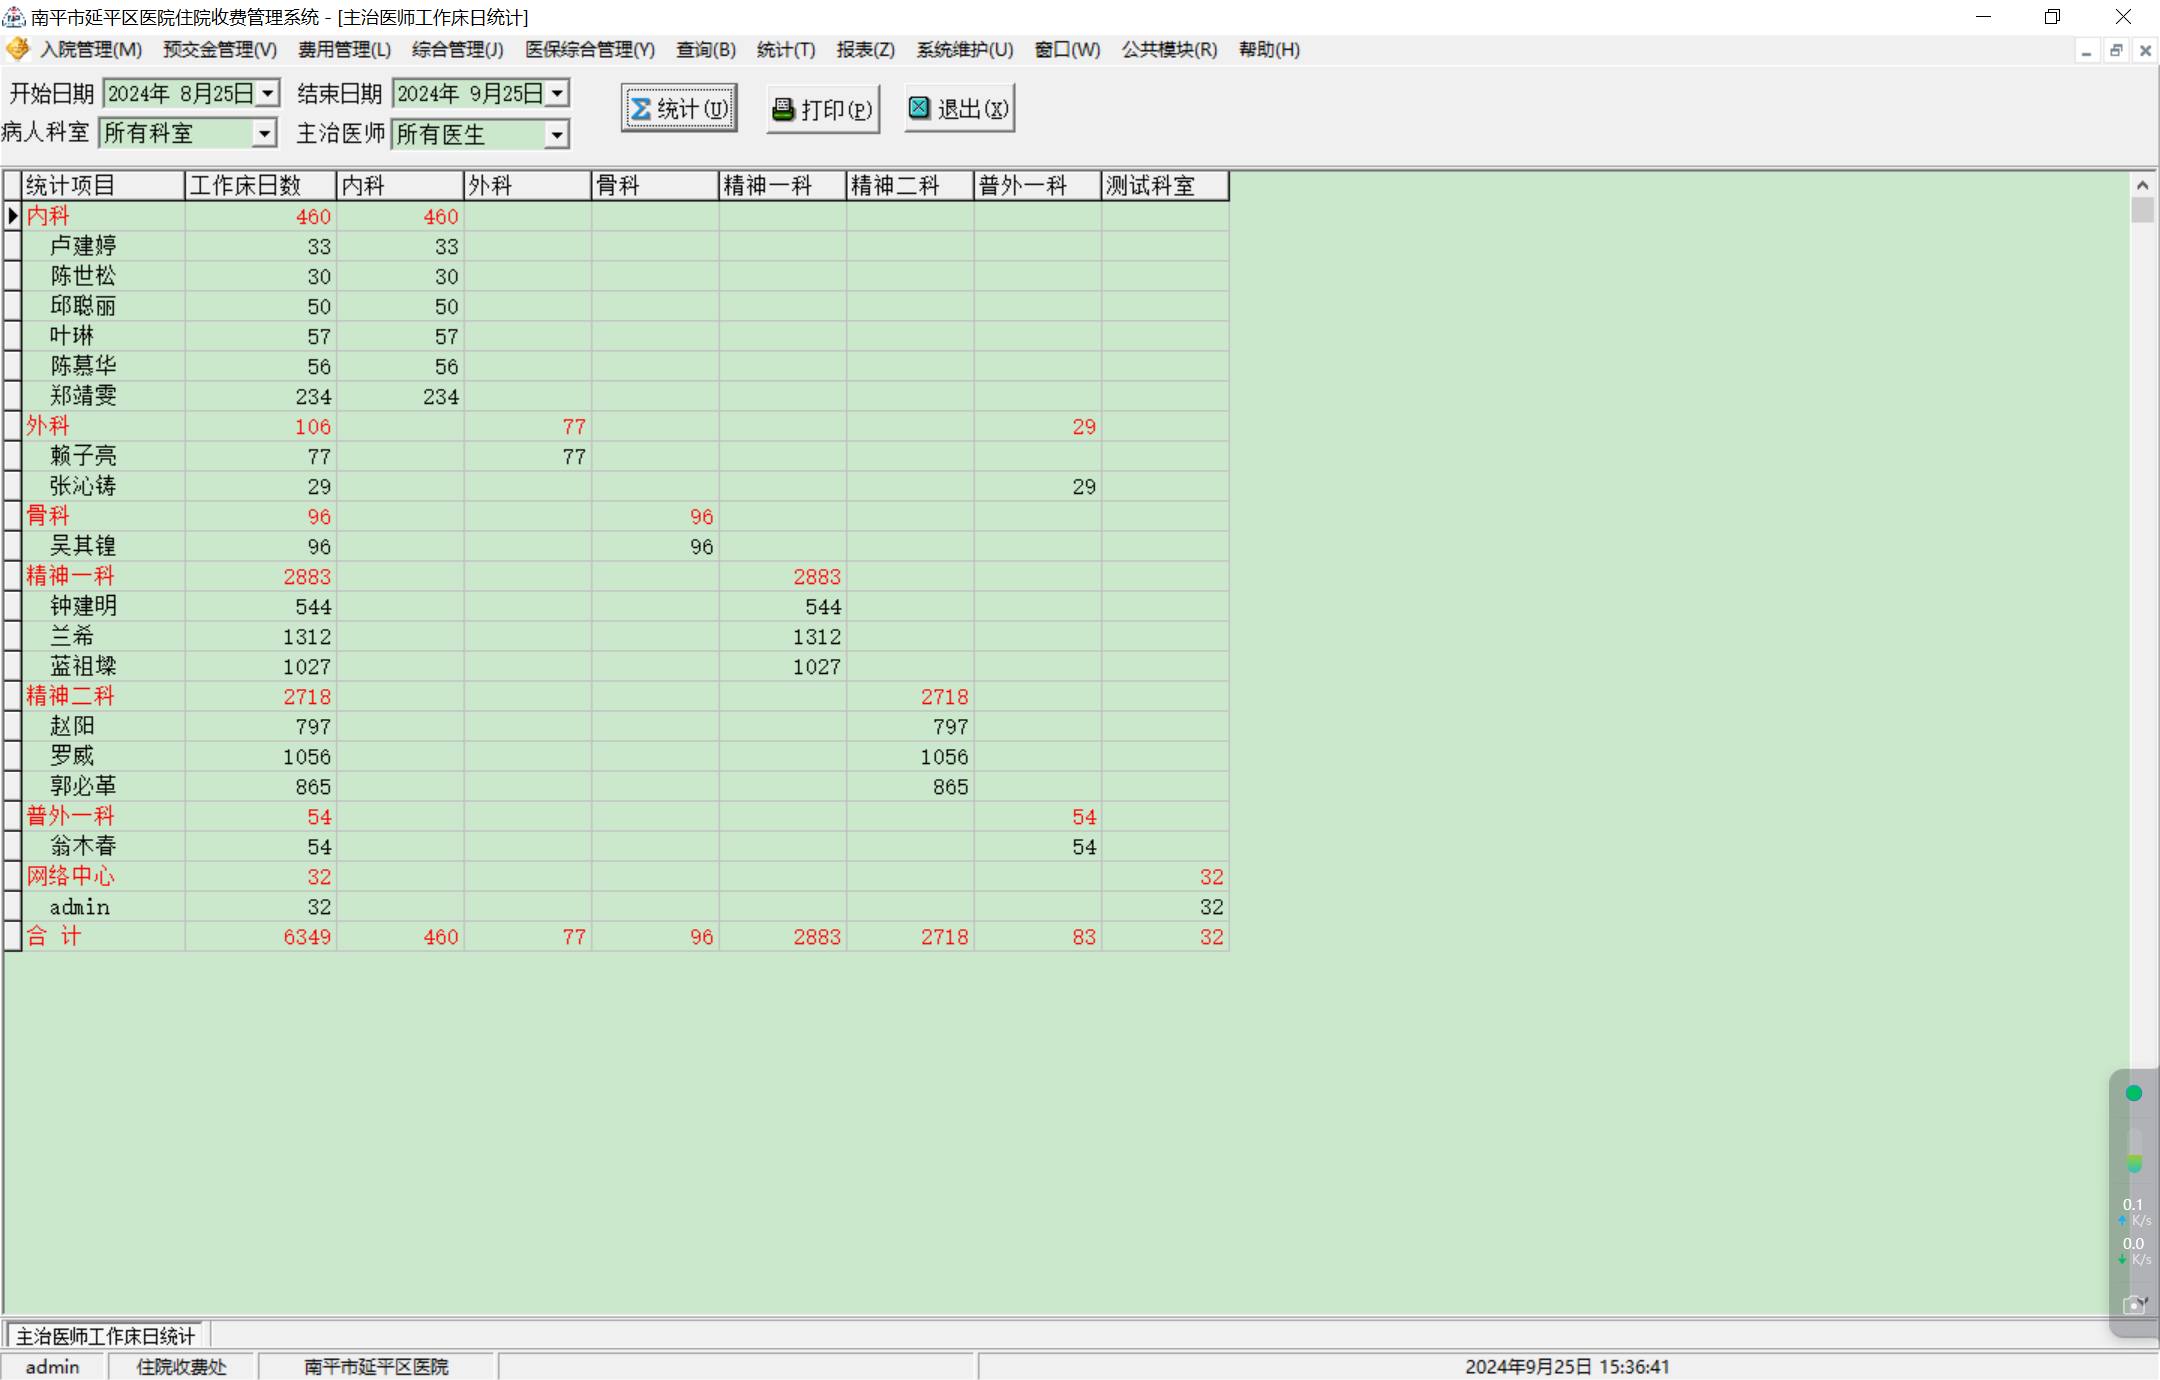Click the vertical scrollbar up arrow
The height and width of the screenshot is (1380, 2160).
2142,185
